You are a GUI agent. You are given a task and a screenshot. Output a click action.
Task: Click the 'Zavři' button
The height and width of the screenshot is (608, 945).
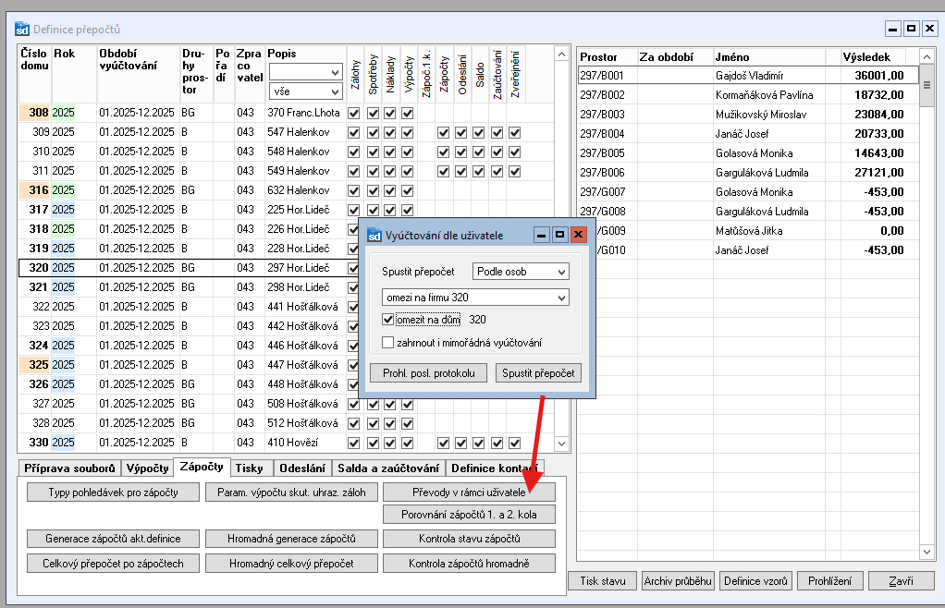tap(900, 581)
